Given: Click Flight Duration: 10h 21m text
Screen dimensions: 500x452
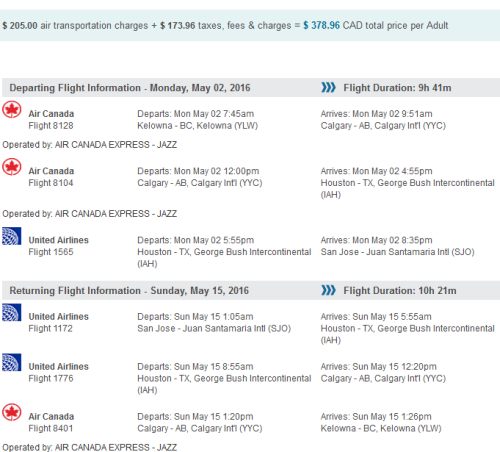Looking at the screenshot, I should click(x=400, y=290).
